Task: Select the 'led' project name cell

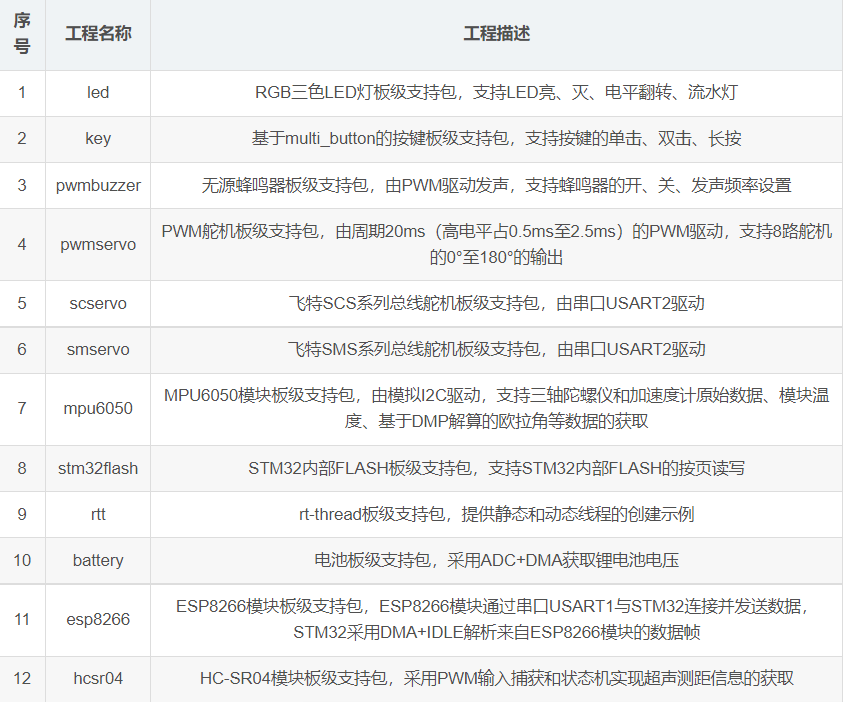Action: coord(98,93)
